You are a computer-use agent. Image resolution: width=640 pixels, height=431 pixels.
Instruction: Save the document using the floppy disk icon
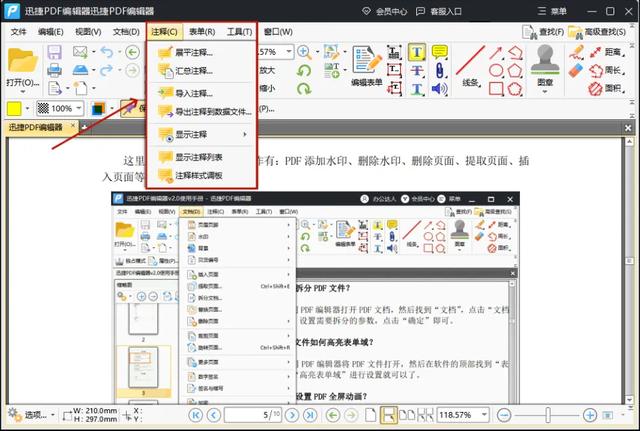[54, 52]
